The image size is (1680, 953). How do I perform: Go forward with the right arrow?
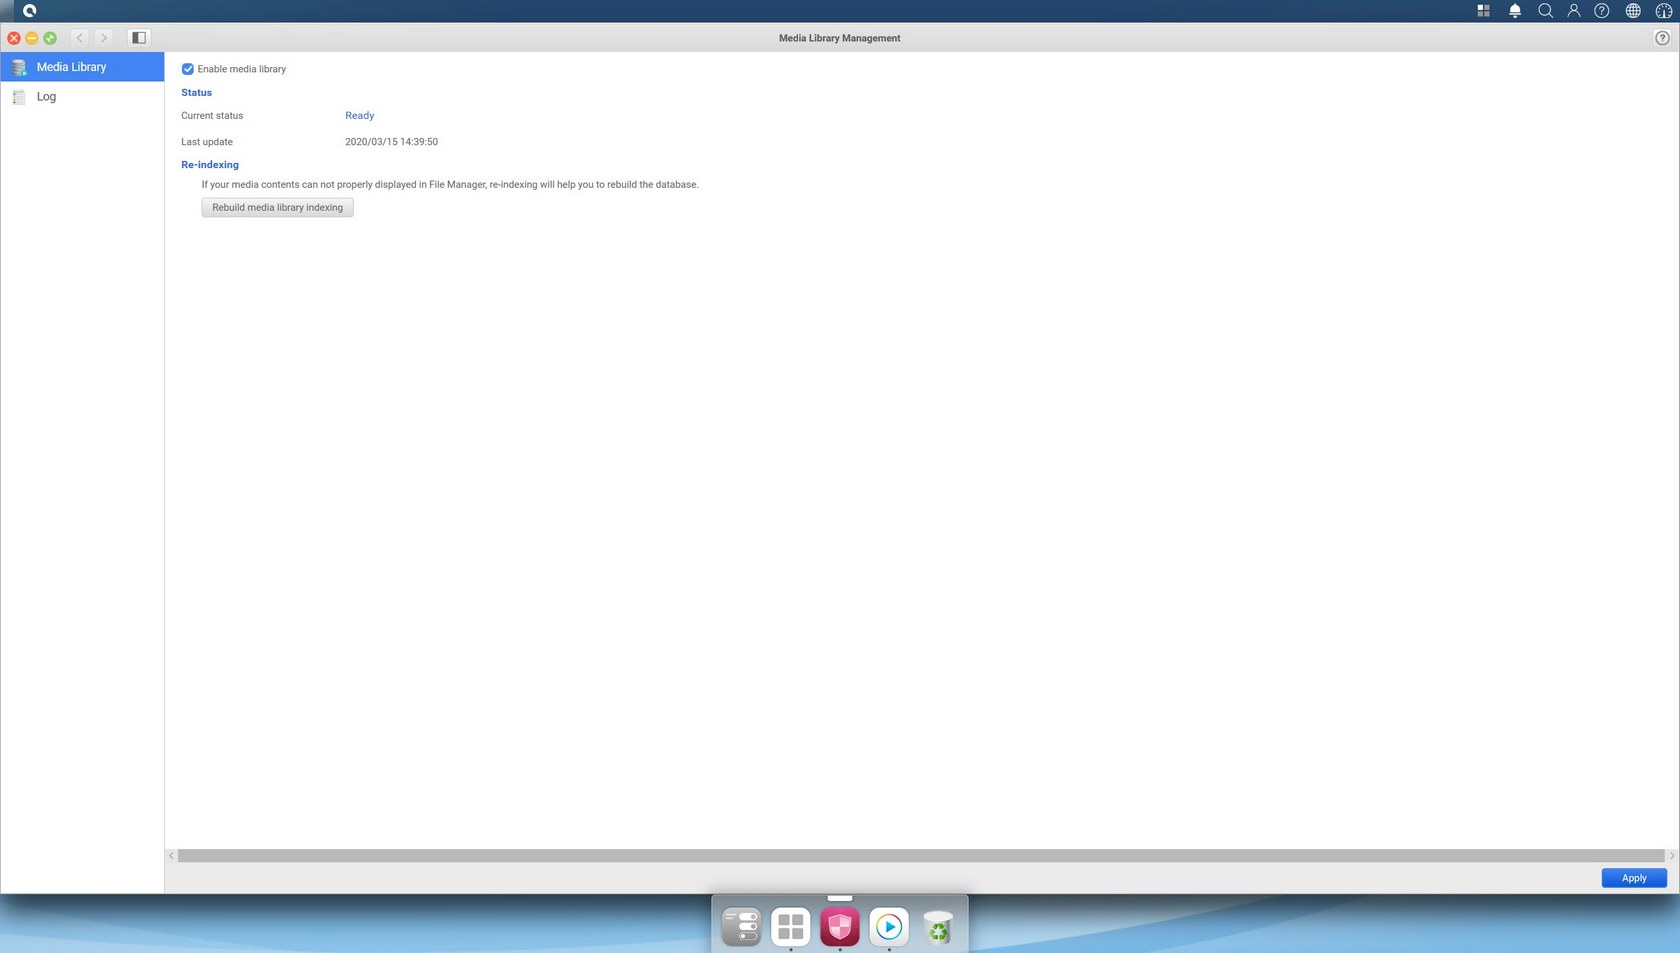103,38
